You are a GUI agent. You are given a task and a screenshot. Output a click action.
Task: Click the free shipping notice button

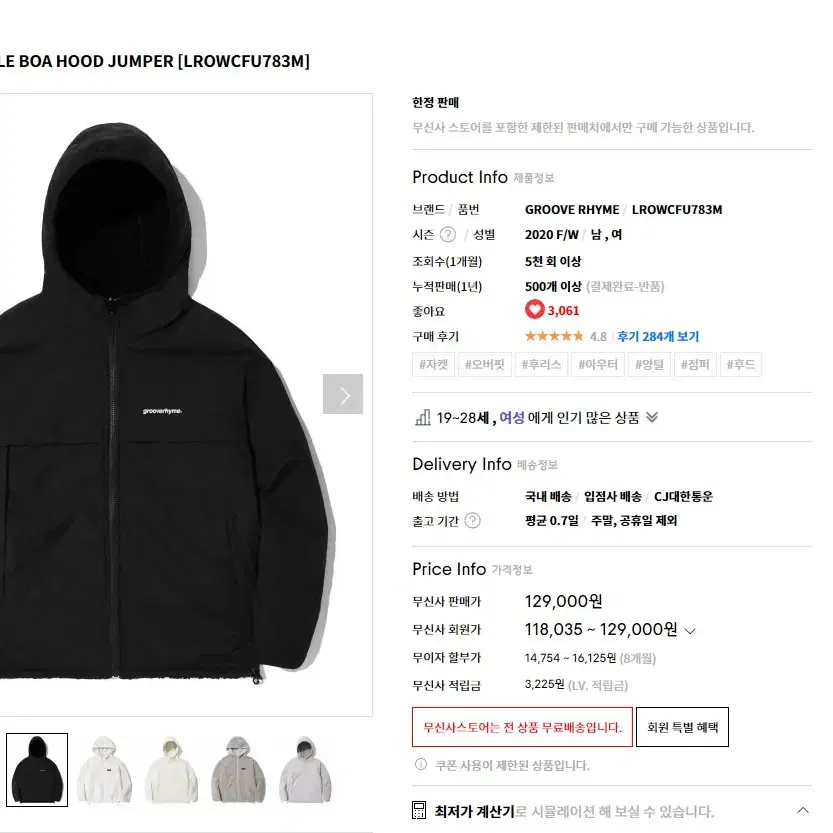click(522, 727)
